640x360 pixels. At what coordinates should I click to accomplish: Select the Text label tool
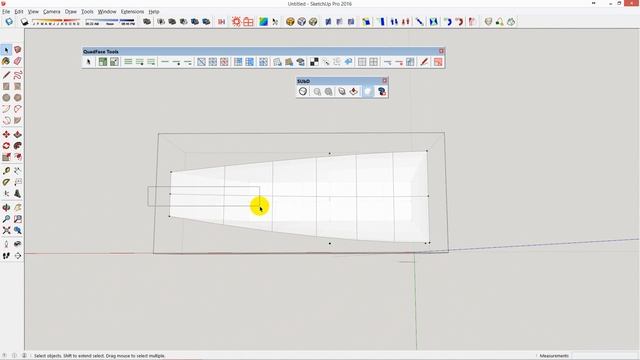click(x=18, y=182)
